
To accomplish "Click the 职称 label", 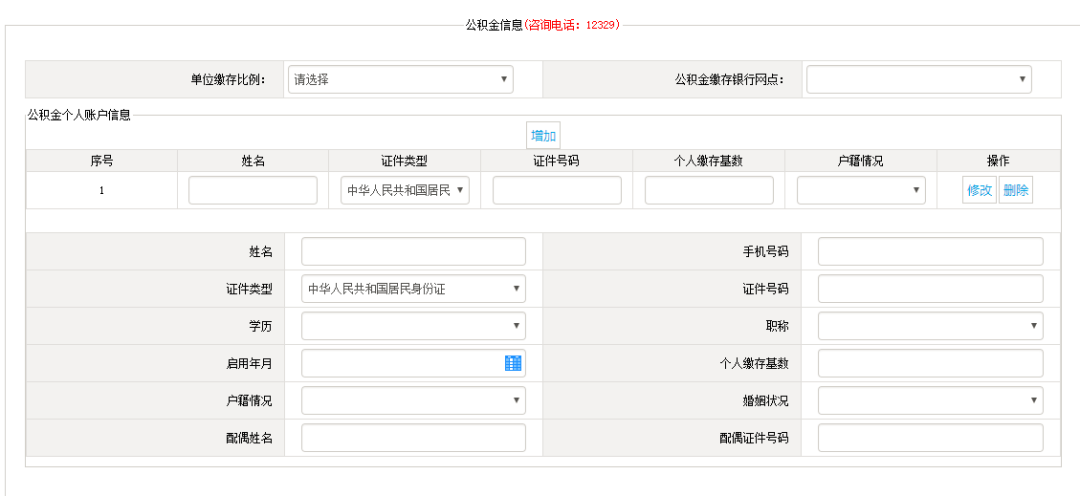I will point(778,326).
